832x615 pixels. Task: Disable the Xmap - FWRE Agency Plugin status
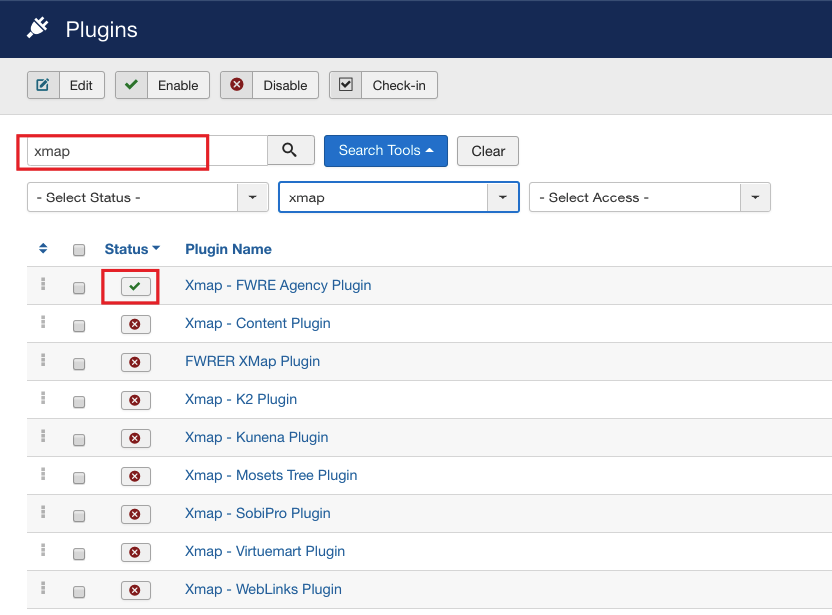tap(135, 287)
